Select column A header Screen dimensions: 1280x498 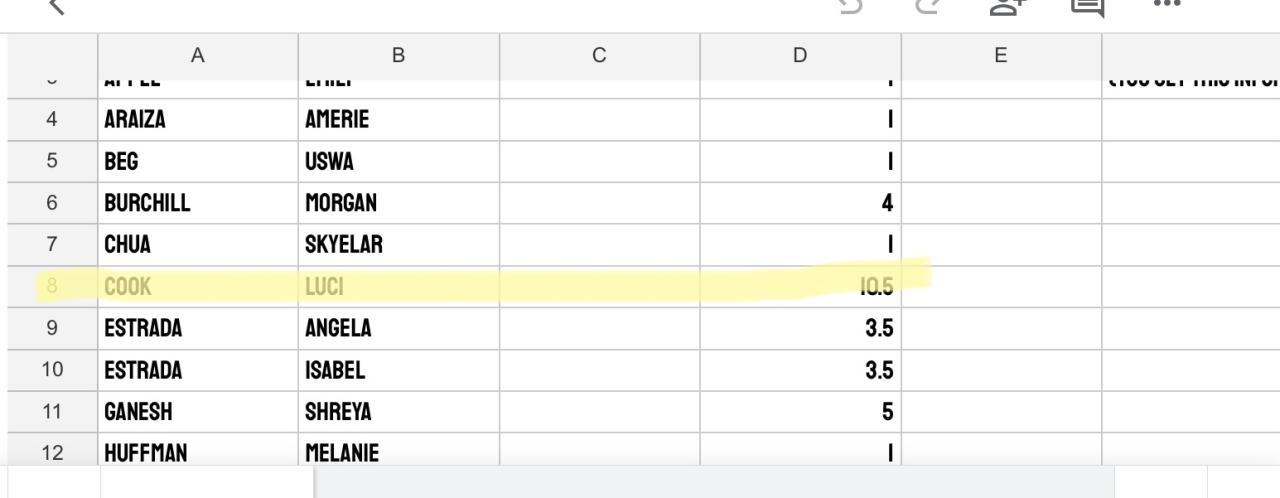[198, 56]
